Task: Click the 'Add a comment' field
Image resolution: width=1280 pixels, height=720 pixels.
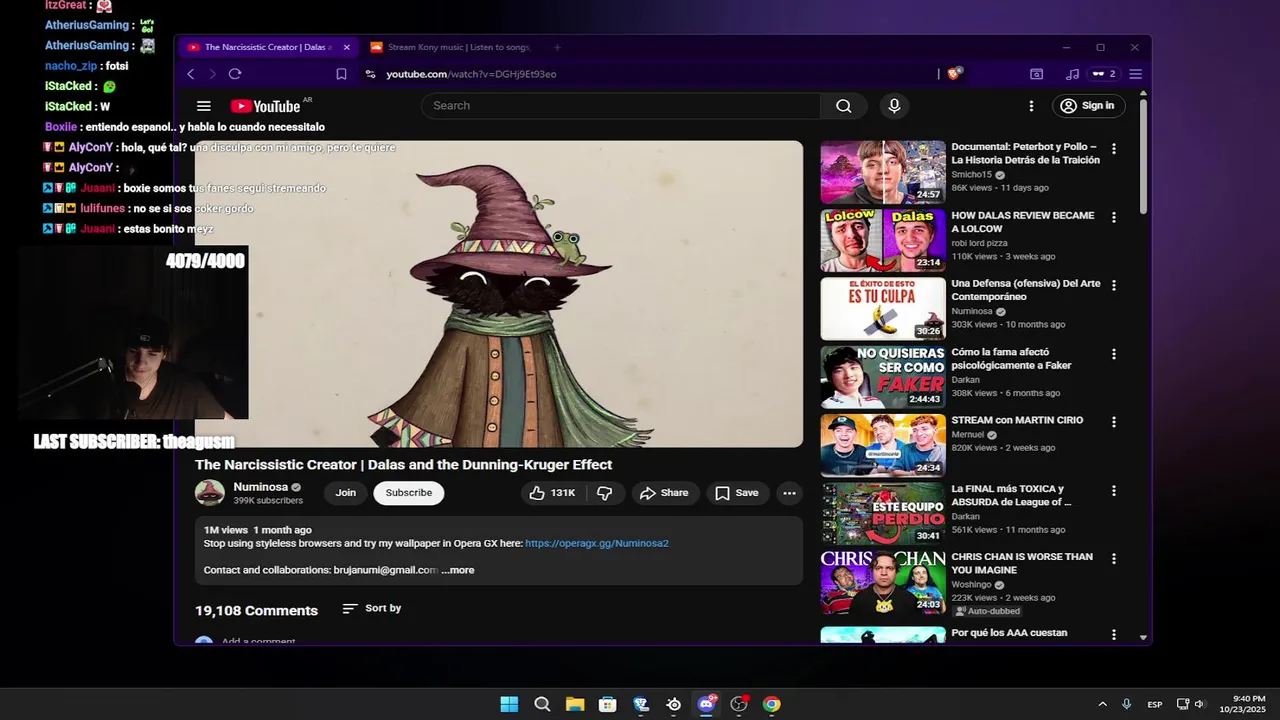Action: 258,641
